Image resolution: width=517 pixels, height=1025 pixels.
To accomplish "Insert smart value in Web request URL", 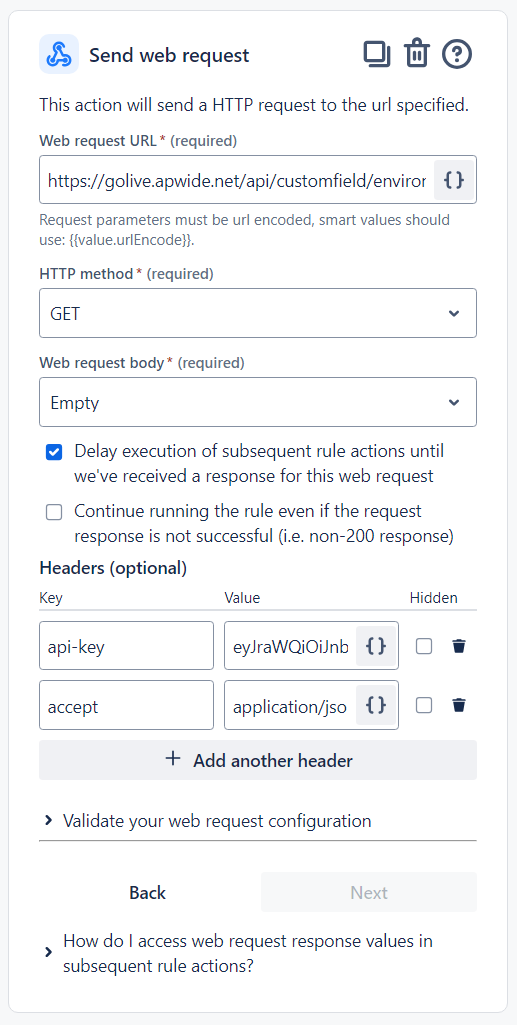I will click(x=454, y=180).
